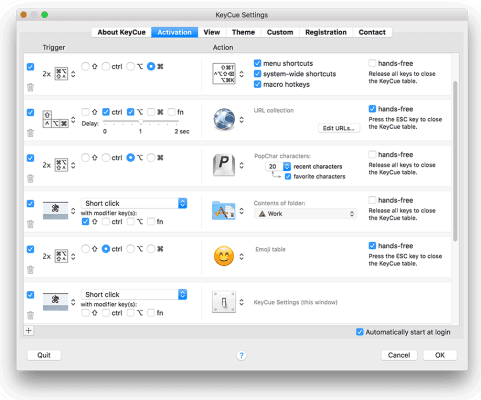Uncheck favorite characters option
Viewport: 481px width, 400px height.
click(288, 176)
